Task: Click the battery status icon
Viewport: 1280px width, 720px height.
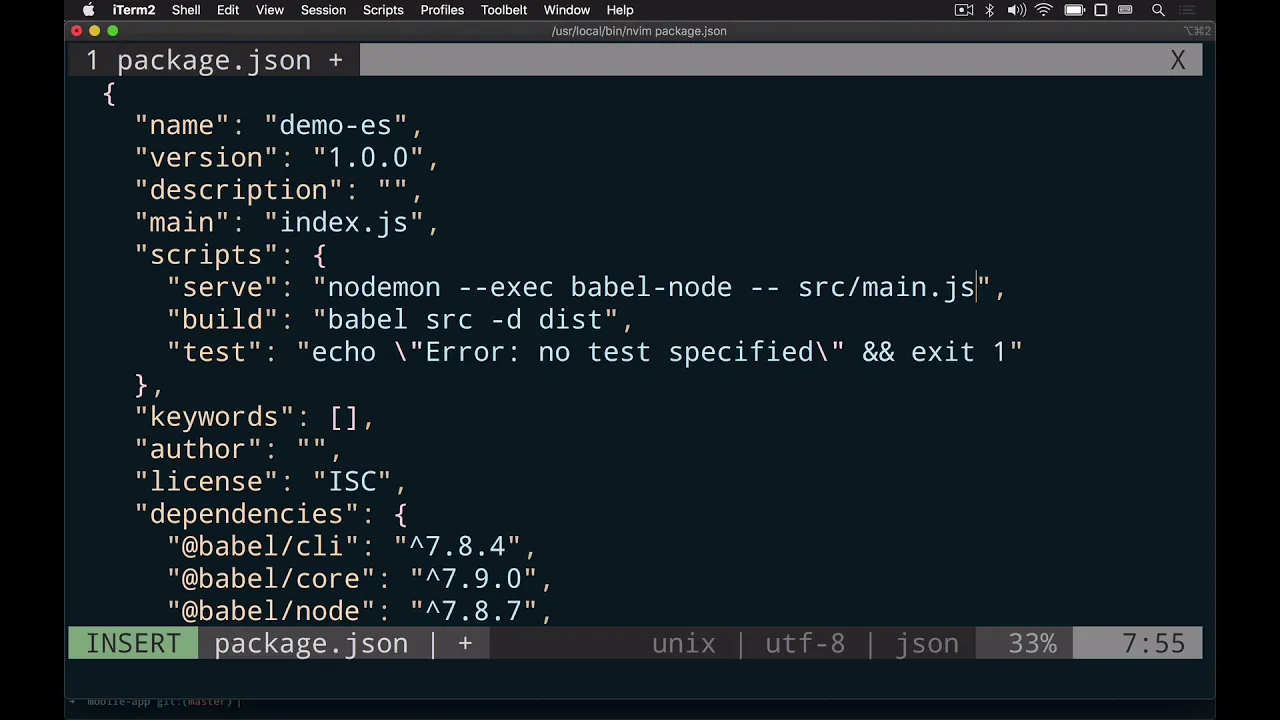Action: pyautogui.click(x=1074, y=10)
